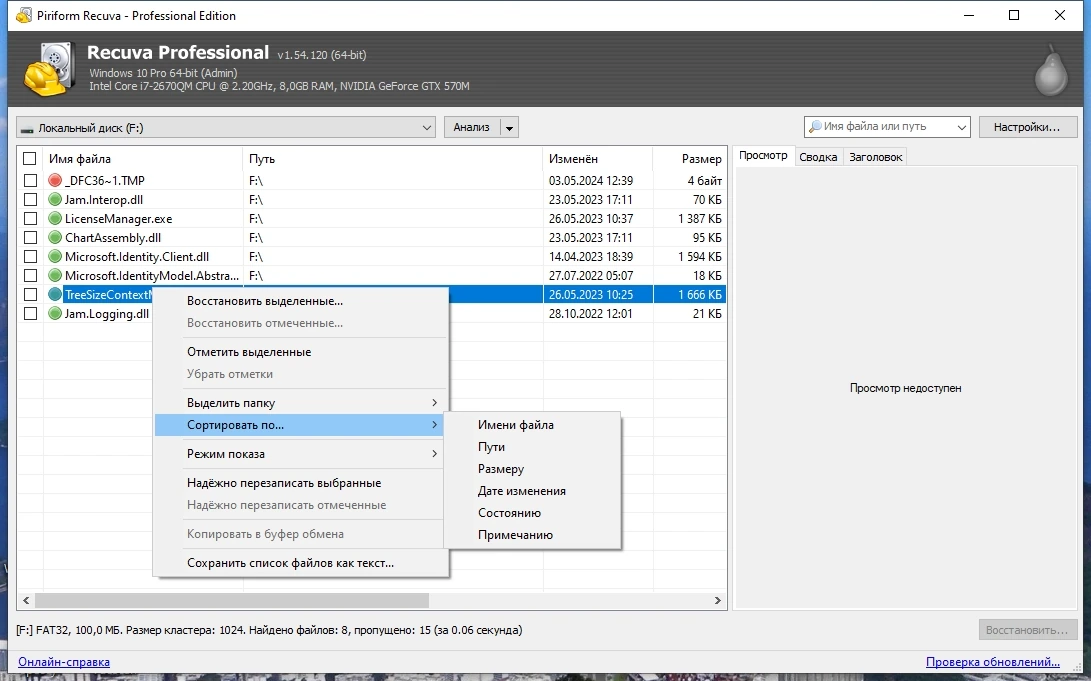1091x681 pixels.
Task: Click the drive icon in the Локальный диск selector
Action: pyautogui.click(x=27, y=129)
